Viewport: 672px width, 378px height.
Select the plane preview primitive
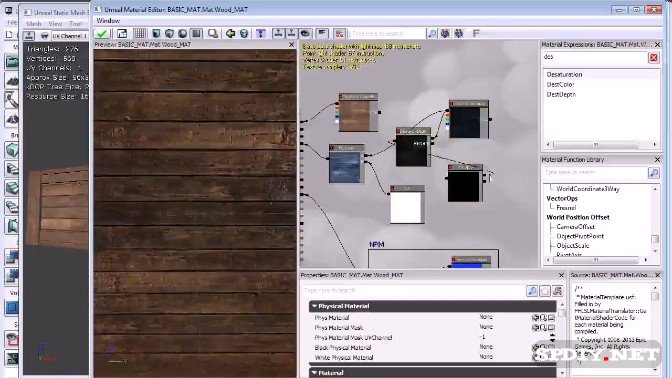coord(197,33)
